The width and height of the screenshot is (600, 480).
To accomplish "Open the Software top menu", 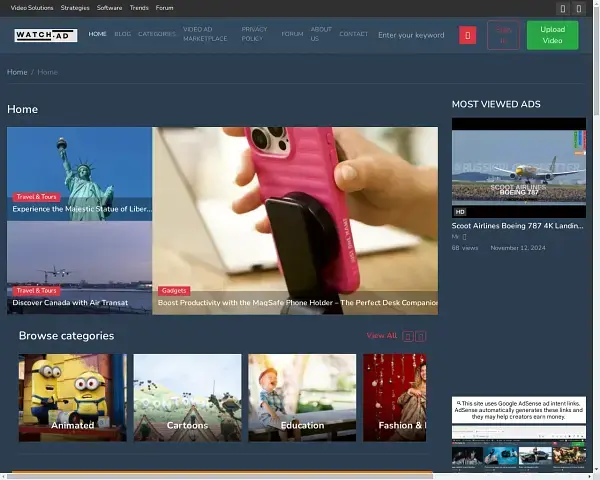I will 109,8.
